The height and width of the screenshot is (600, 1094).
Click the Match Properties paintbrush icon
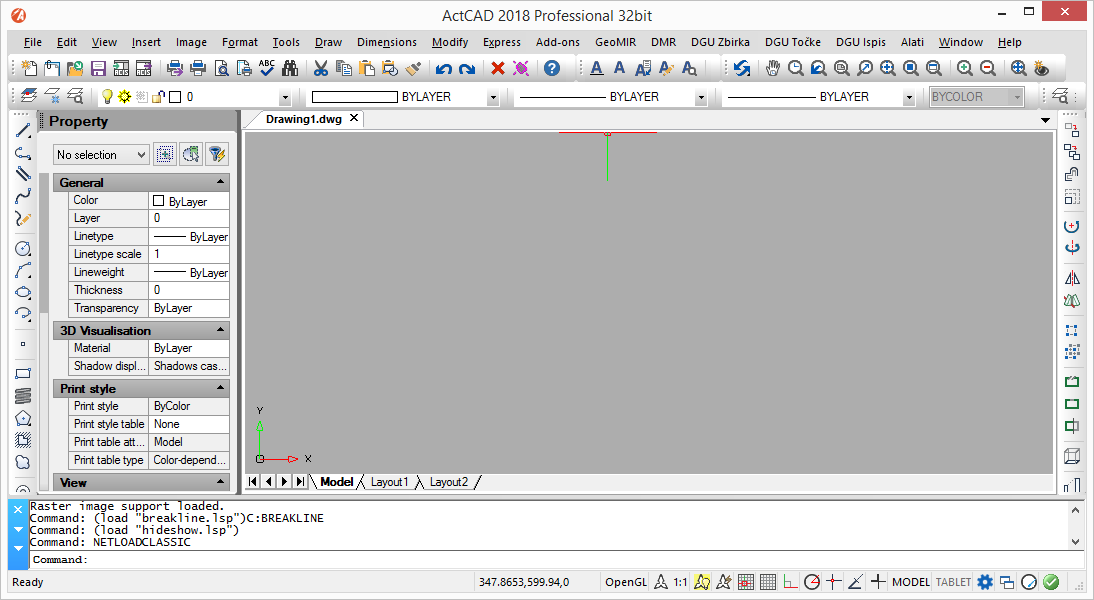pyautogui.click(x=413, y=68)
